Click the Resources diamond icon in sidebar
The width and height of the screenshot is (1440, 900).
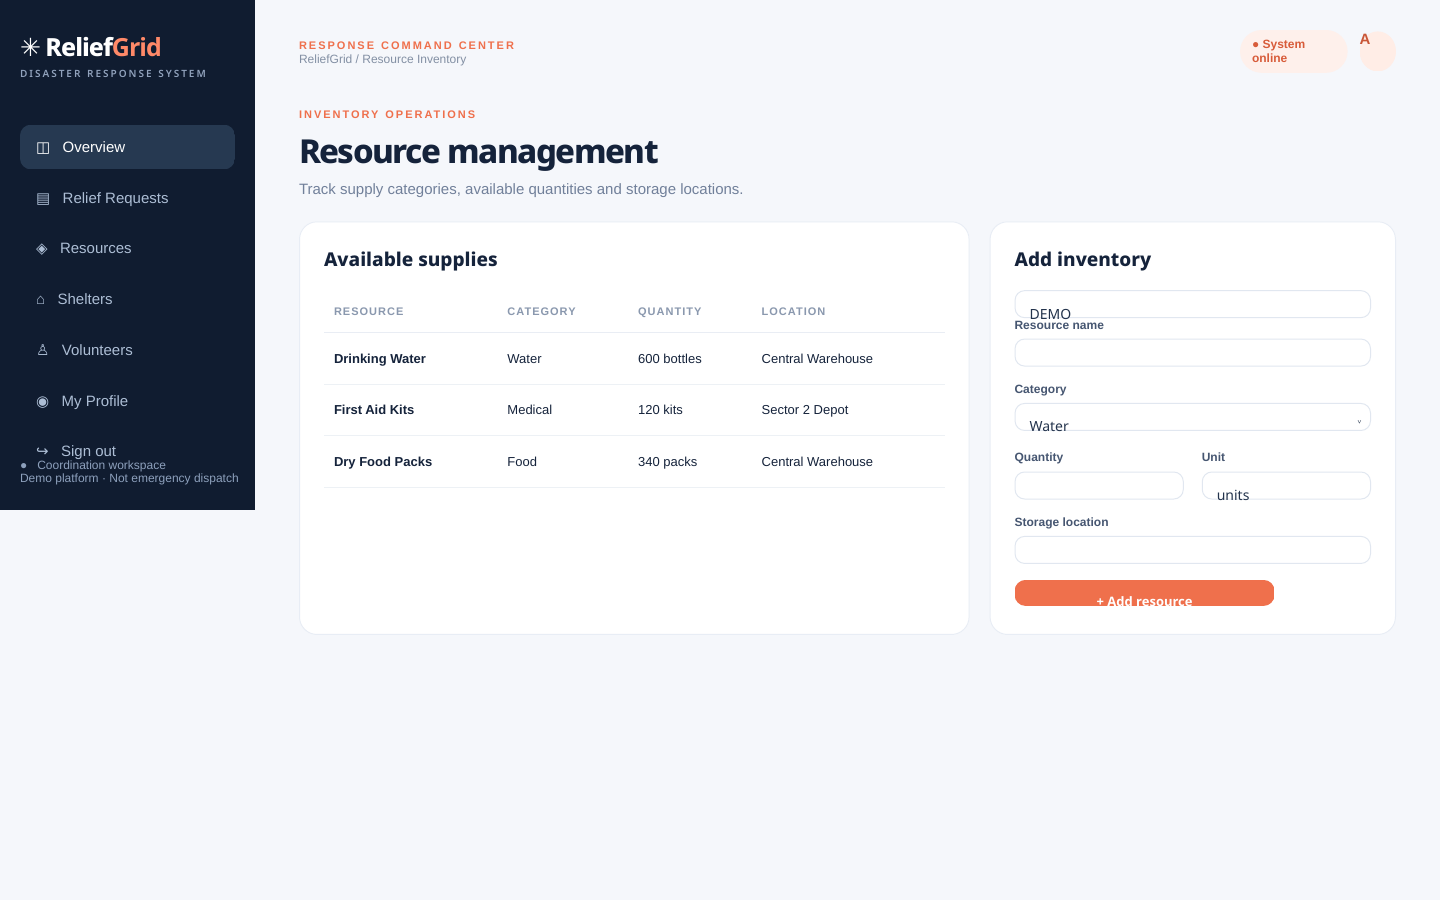click(x=42, y=249)
